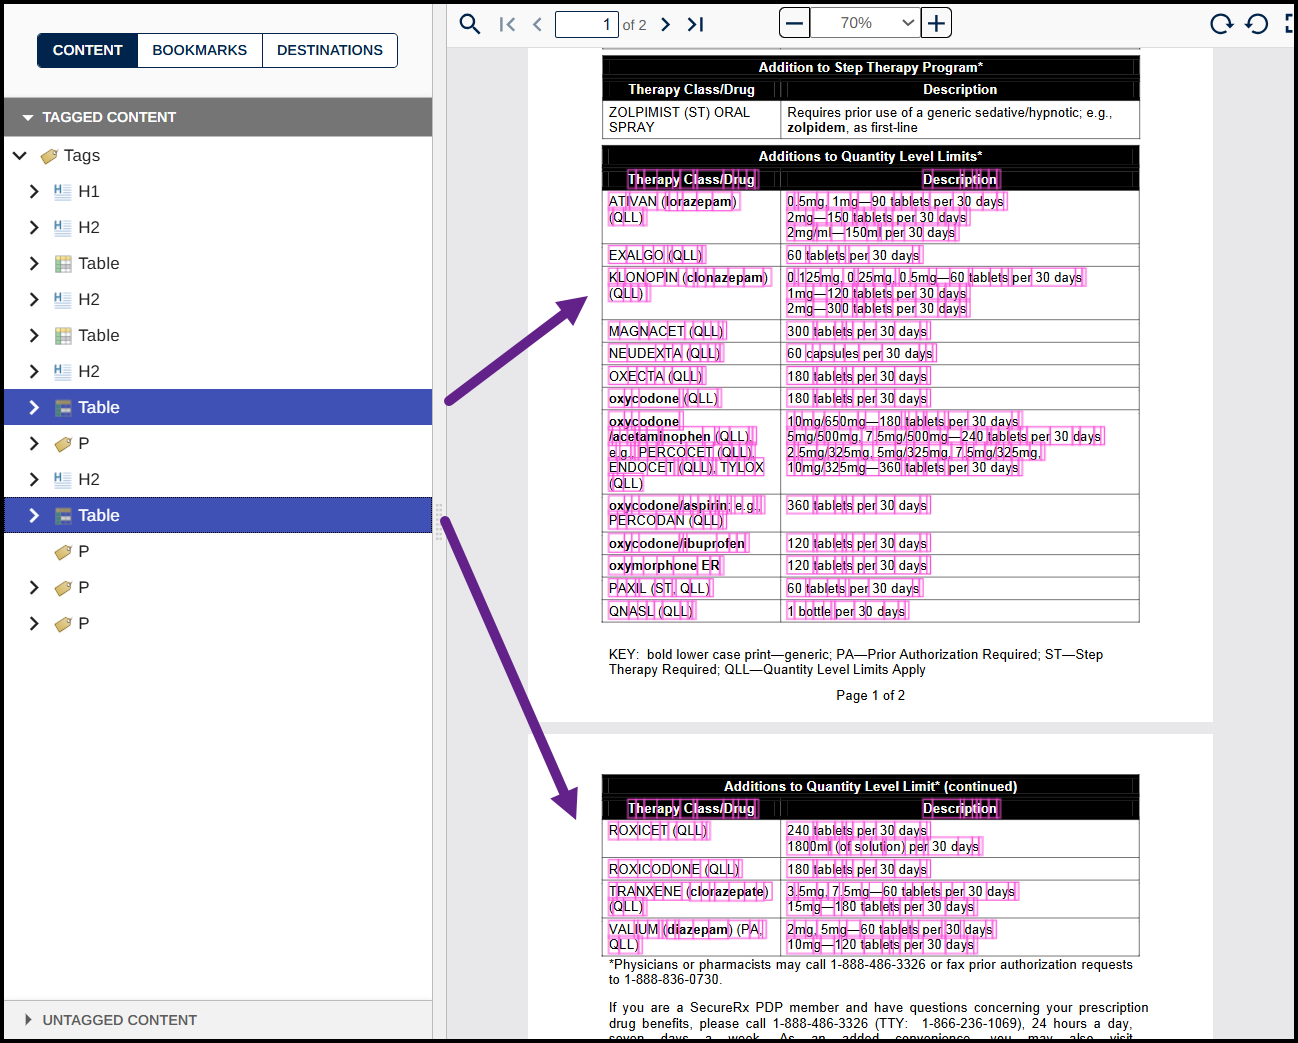
Task: Go to the next page
Action: (x=666, y=24)
